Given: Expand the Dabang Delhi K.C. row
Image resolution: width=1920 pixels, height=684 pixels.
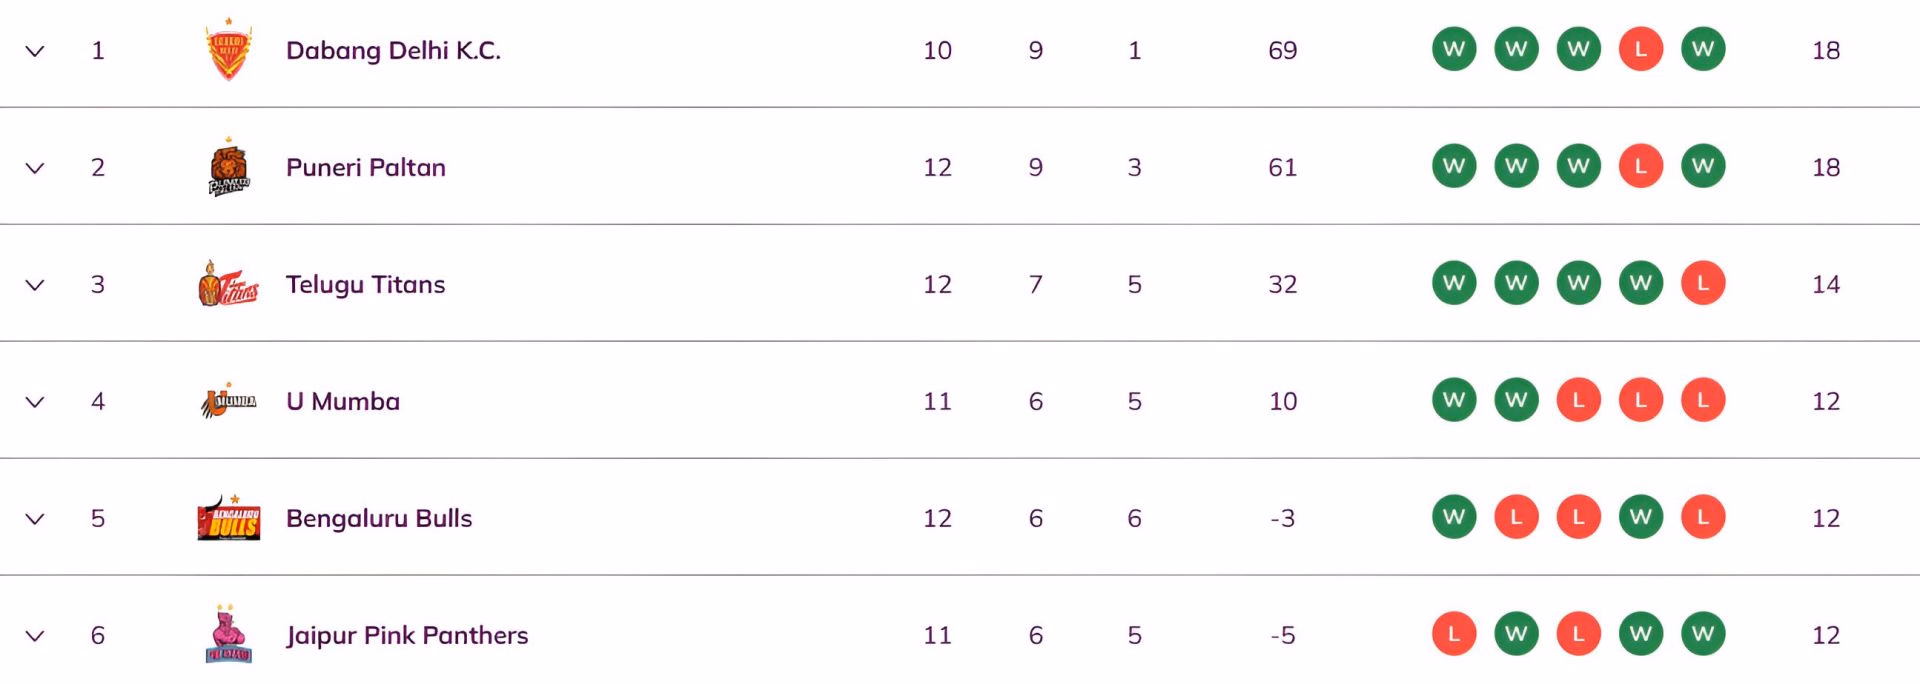Looking at the screenshot, I should coord(35,51).
